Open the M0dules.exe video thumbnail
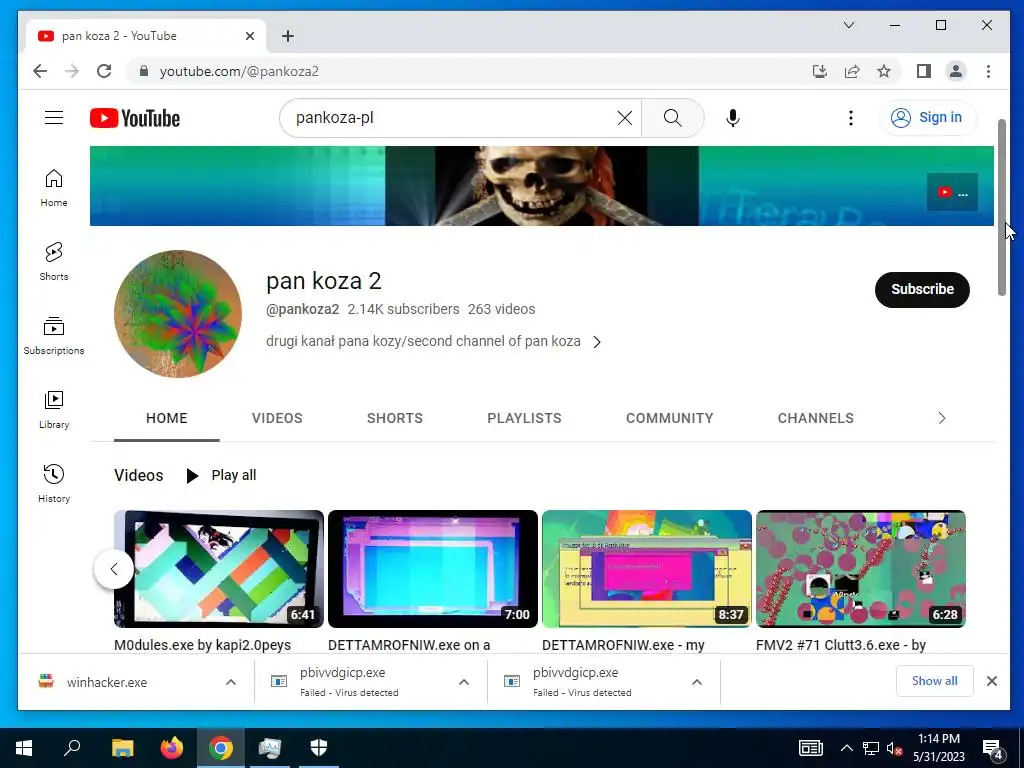Screen dimensions: 1024x768 (219, 569)
